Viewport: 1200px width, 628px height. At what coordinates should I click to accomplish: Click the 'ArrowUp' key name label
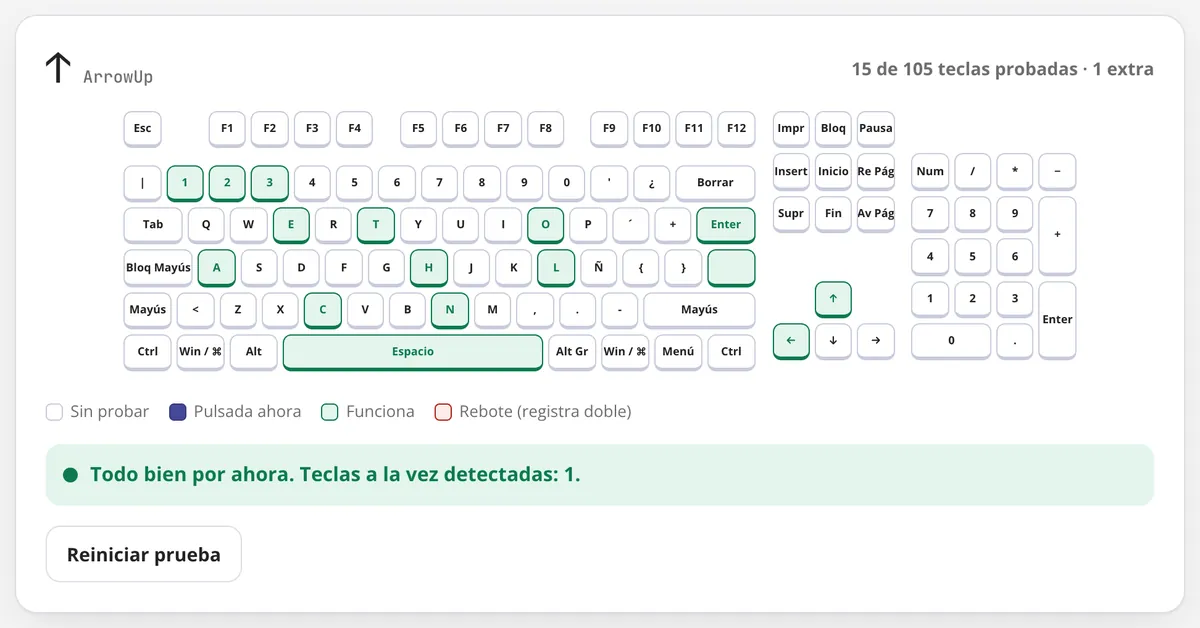118,77
